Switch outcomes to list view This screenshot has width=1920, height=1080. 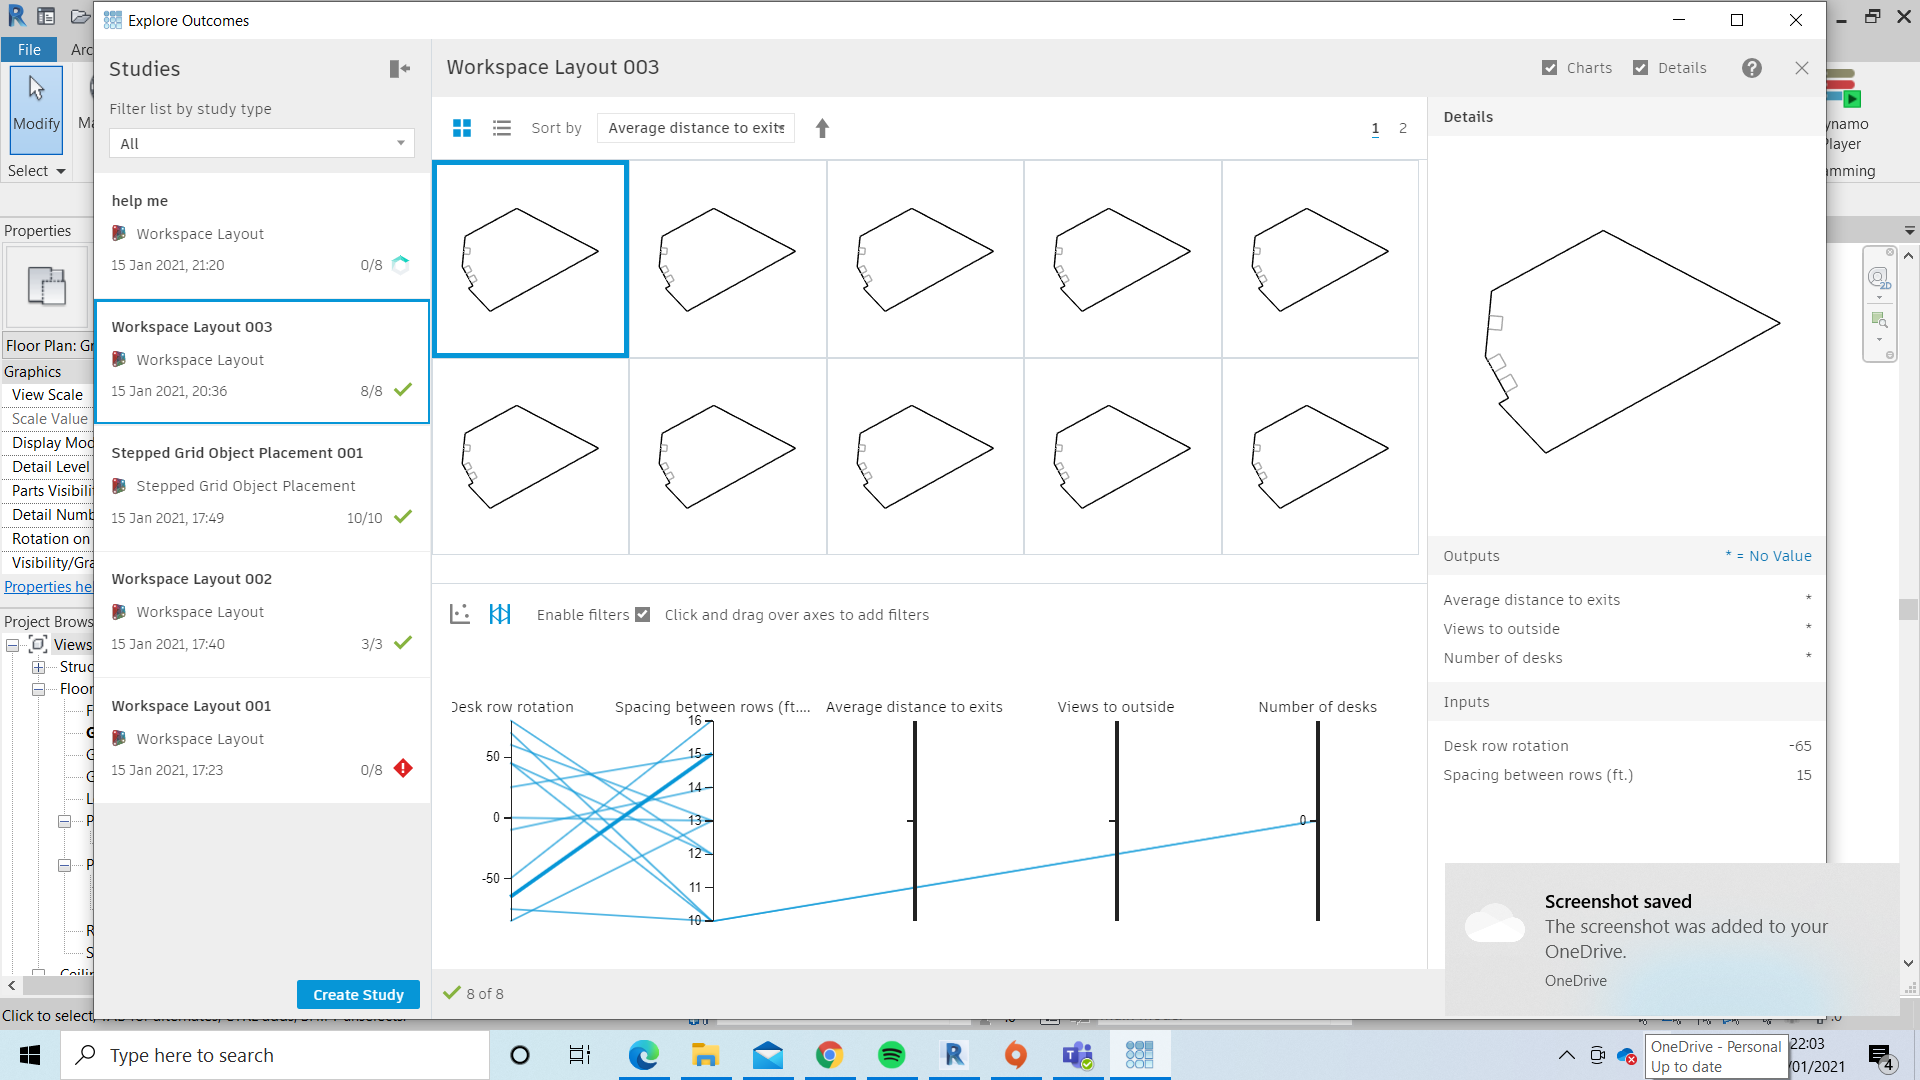click(x=501, y=128)
